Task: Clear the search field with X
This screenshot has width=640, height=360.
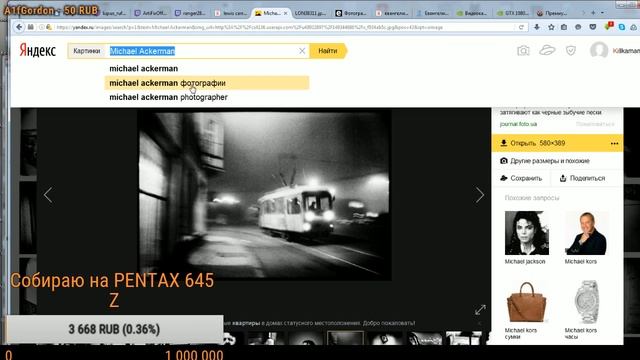Action: click(x=302, y=51)
